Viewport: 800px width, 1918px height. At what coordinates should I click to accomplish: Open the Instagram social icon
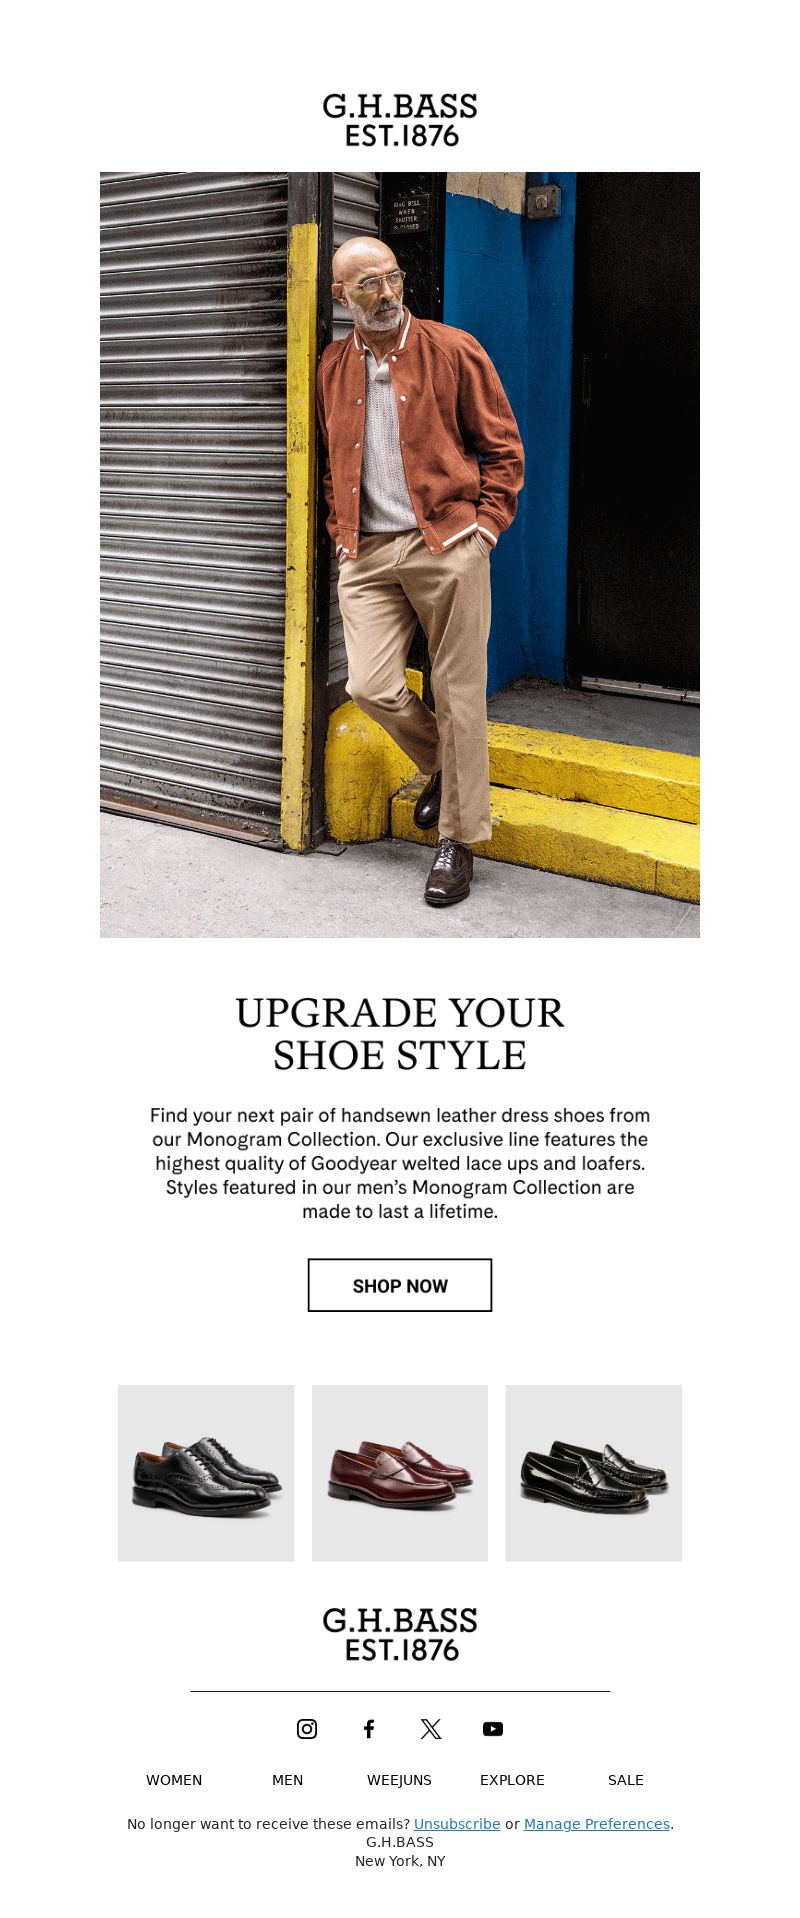click(307, 1729)
